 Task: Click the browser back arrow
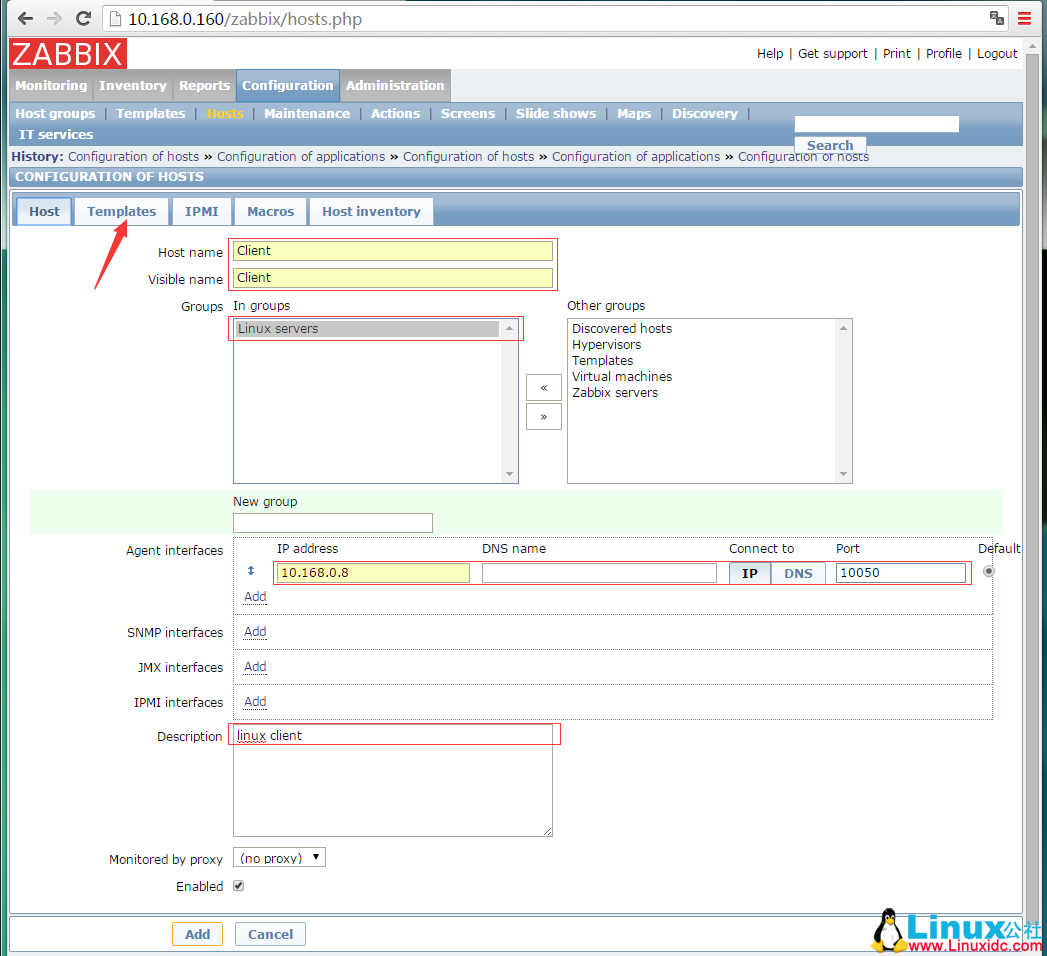pyautogui.click(x=24, y=18)
